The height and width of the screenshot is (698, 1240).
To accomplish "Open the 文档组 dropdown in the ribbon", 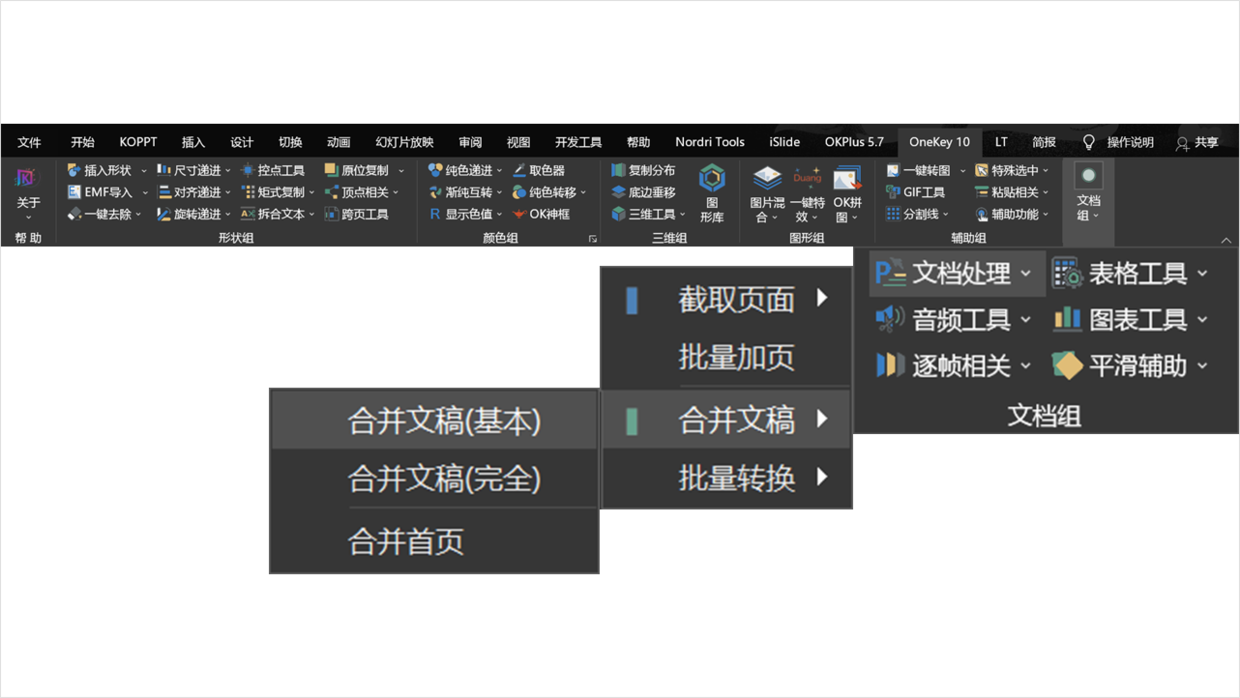I will pos(1088,193).
